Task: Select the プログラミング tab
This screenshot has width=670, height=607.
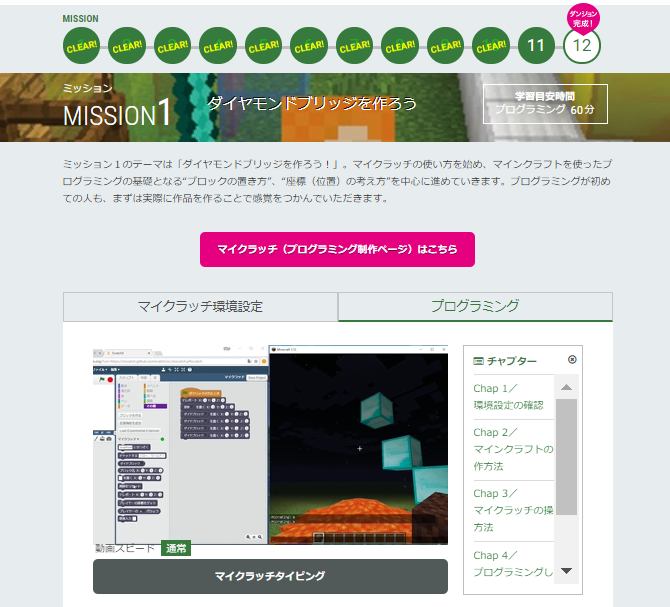Action: [x=475, y=306]
